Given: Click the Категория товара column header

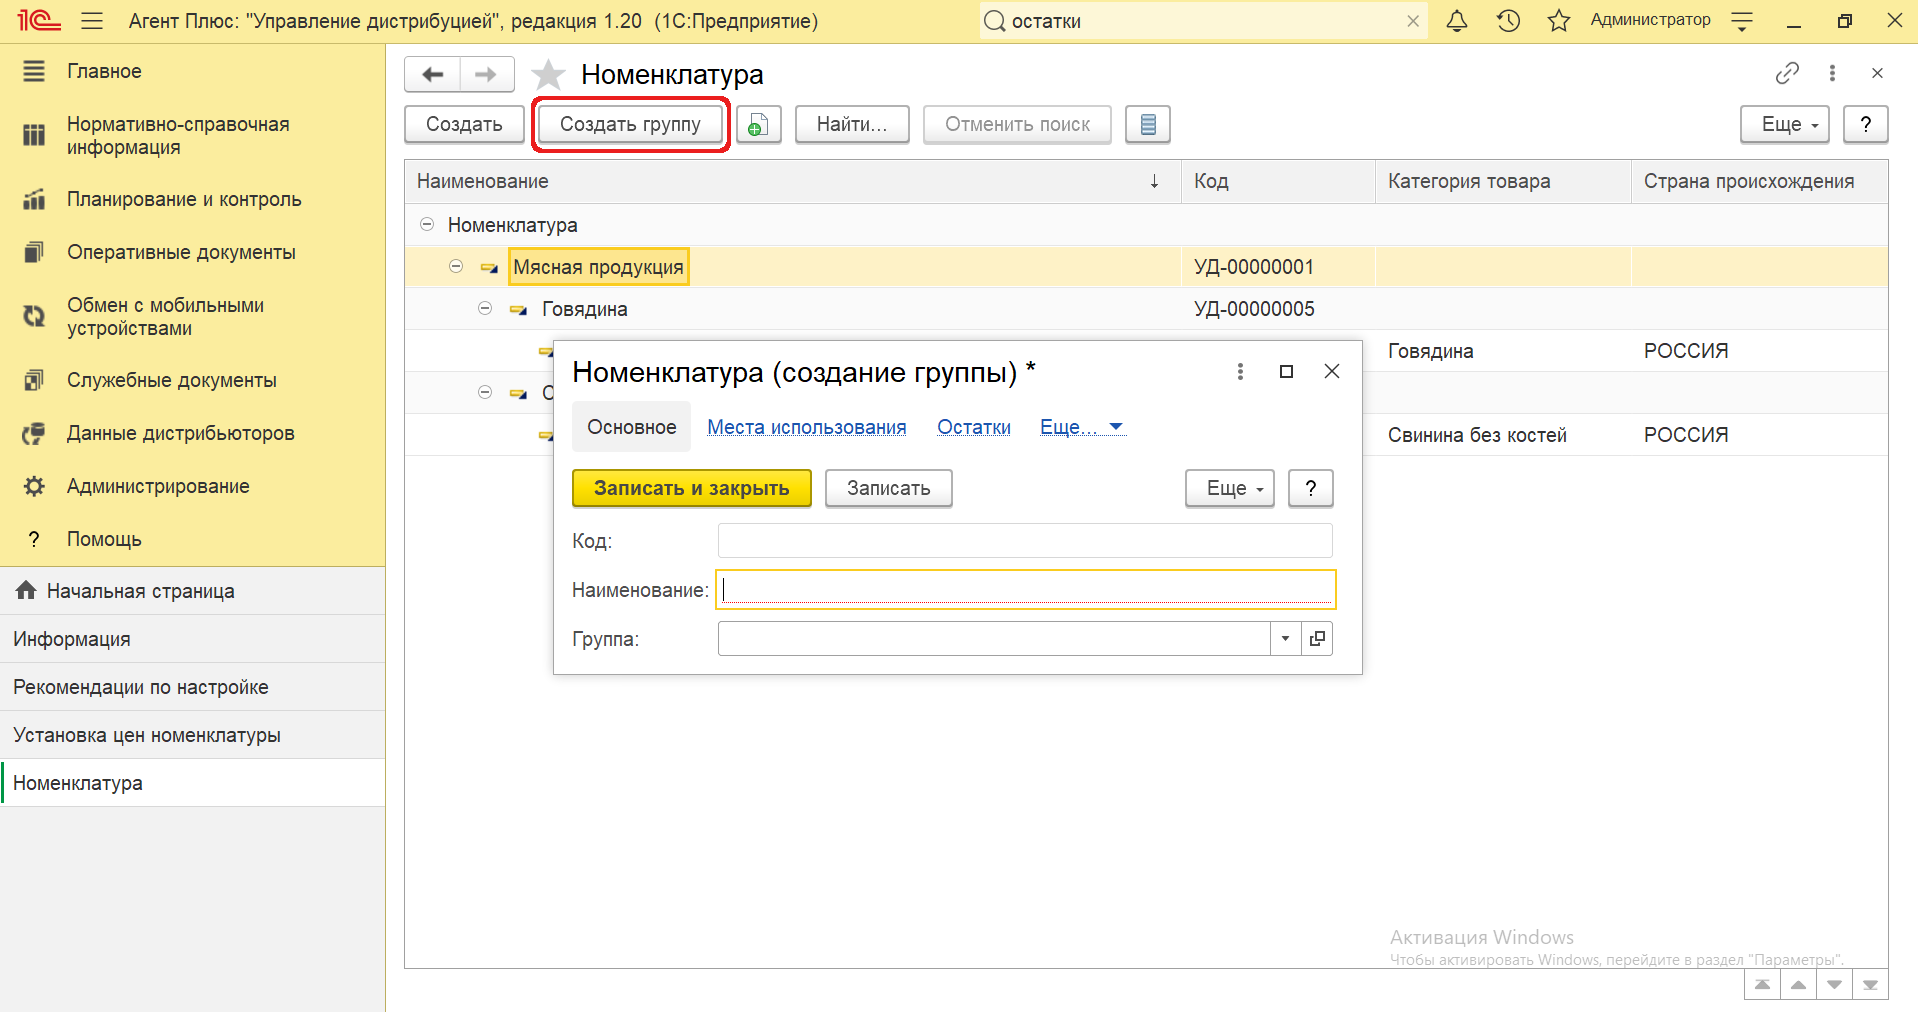Looking at the screenshot, I should (1503, 181).
